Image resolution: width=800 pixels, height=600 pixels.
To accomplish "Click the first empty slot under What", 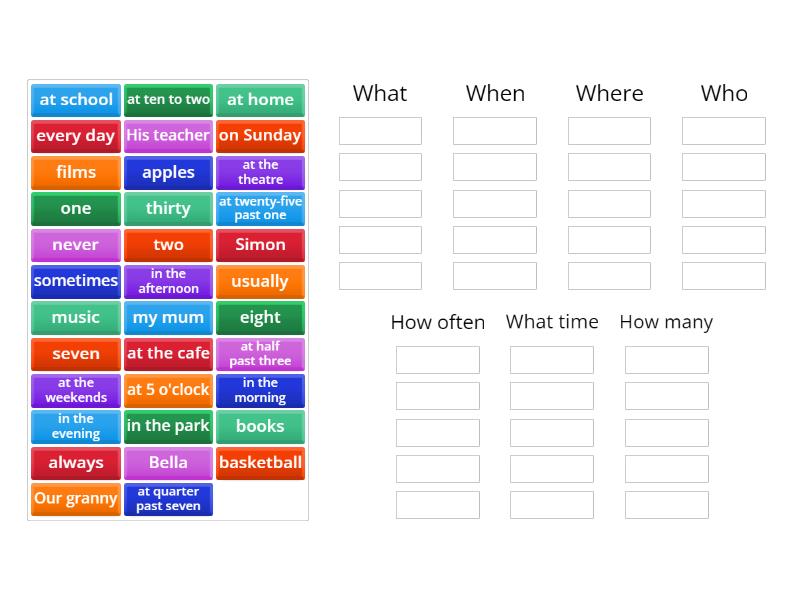I will (x=380, y=130).
